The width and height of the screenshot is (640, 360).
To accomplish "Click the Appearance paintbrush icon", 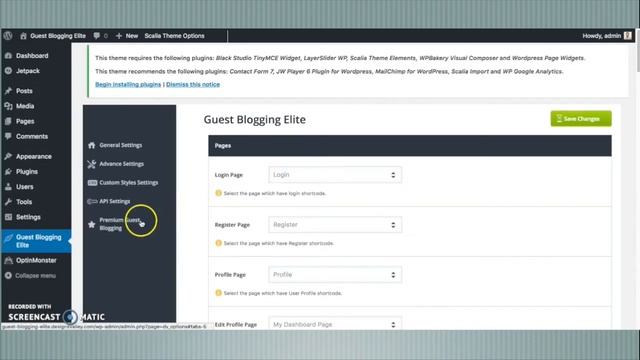I will (x=8, y=156).
